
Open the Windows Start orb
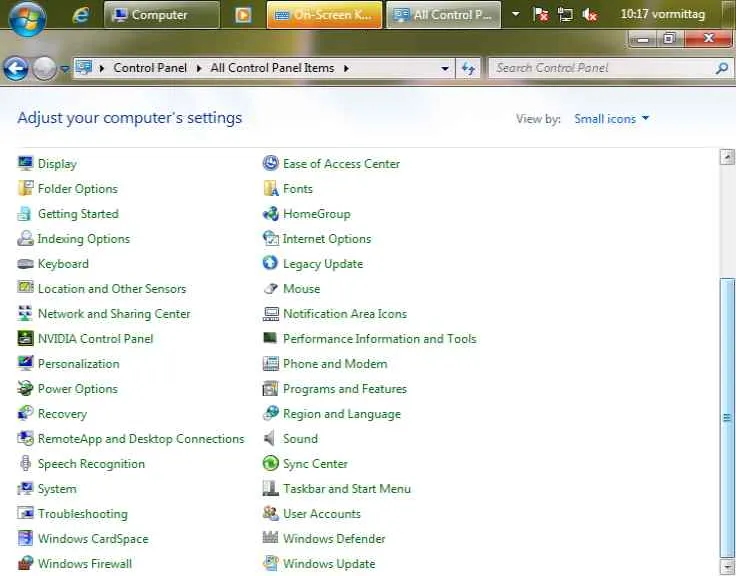27,18
